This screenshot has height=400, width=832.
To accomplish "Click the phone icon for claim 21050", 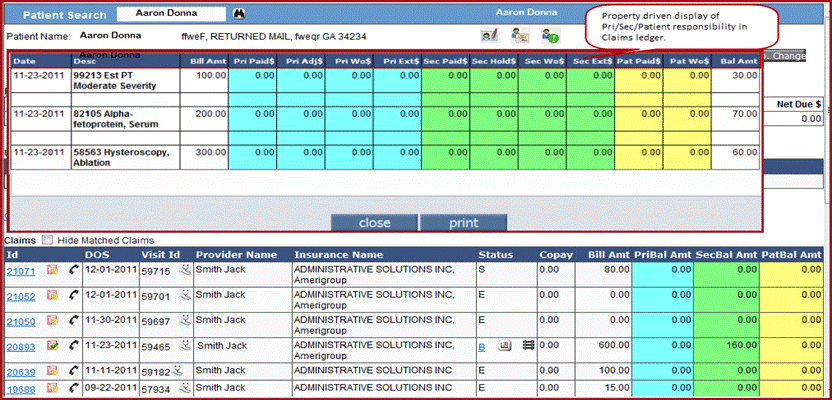I will point(73,320).
